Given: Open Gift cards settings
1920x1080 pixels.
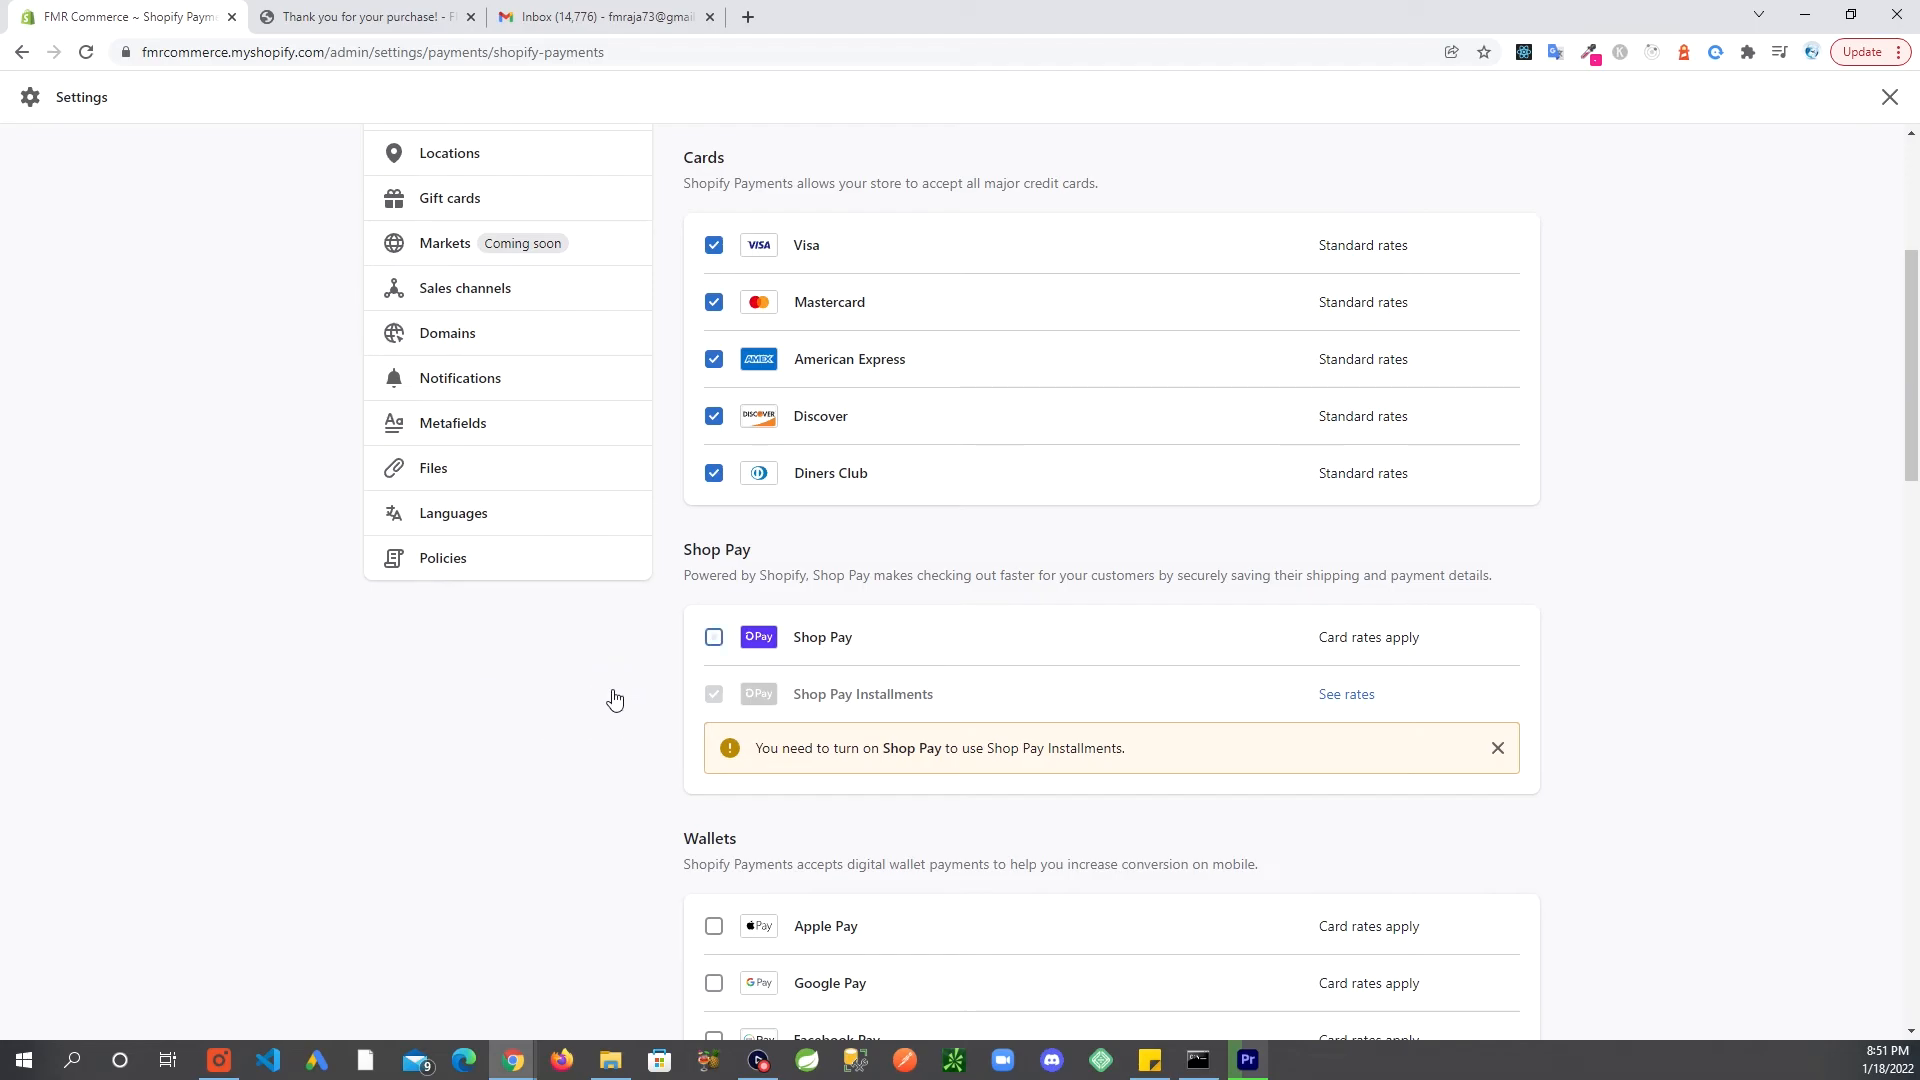Looking at the screenshot, I should tap(508, 198).
